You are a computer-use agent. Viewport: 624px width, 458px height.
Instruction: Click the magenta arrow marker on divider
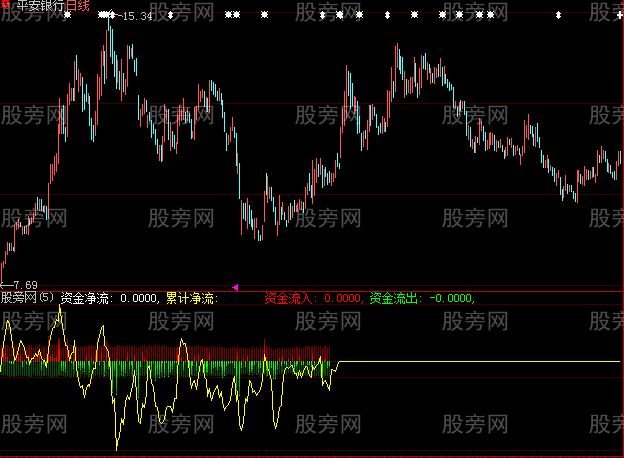click(x=235, y=287)
